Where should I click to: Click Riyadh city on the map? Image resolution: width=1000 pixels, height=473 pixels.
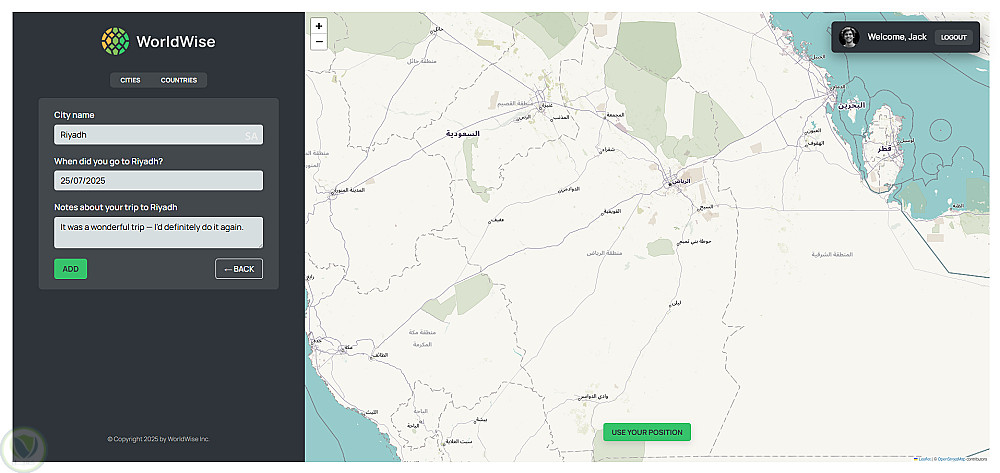coord(677,181)
